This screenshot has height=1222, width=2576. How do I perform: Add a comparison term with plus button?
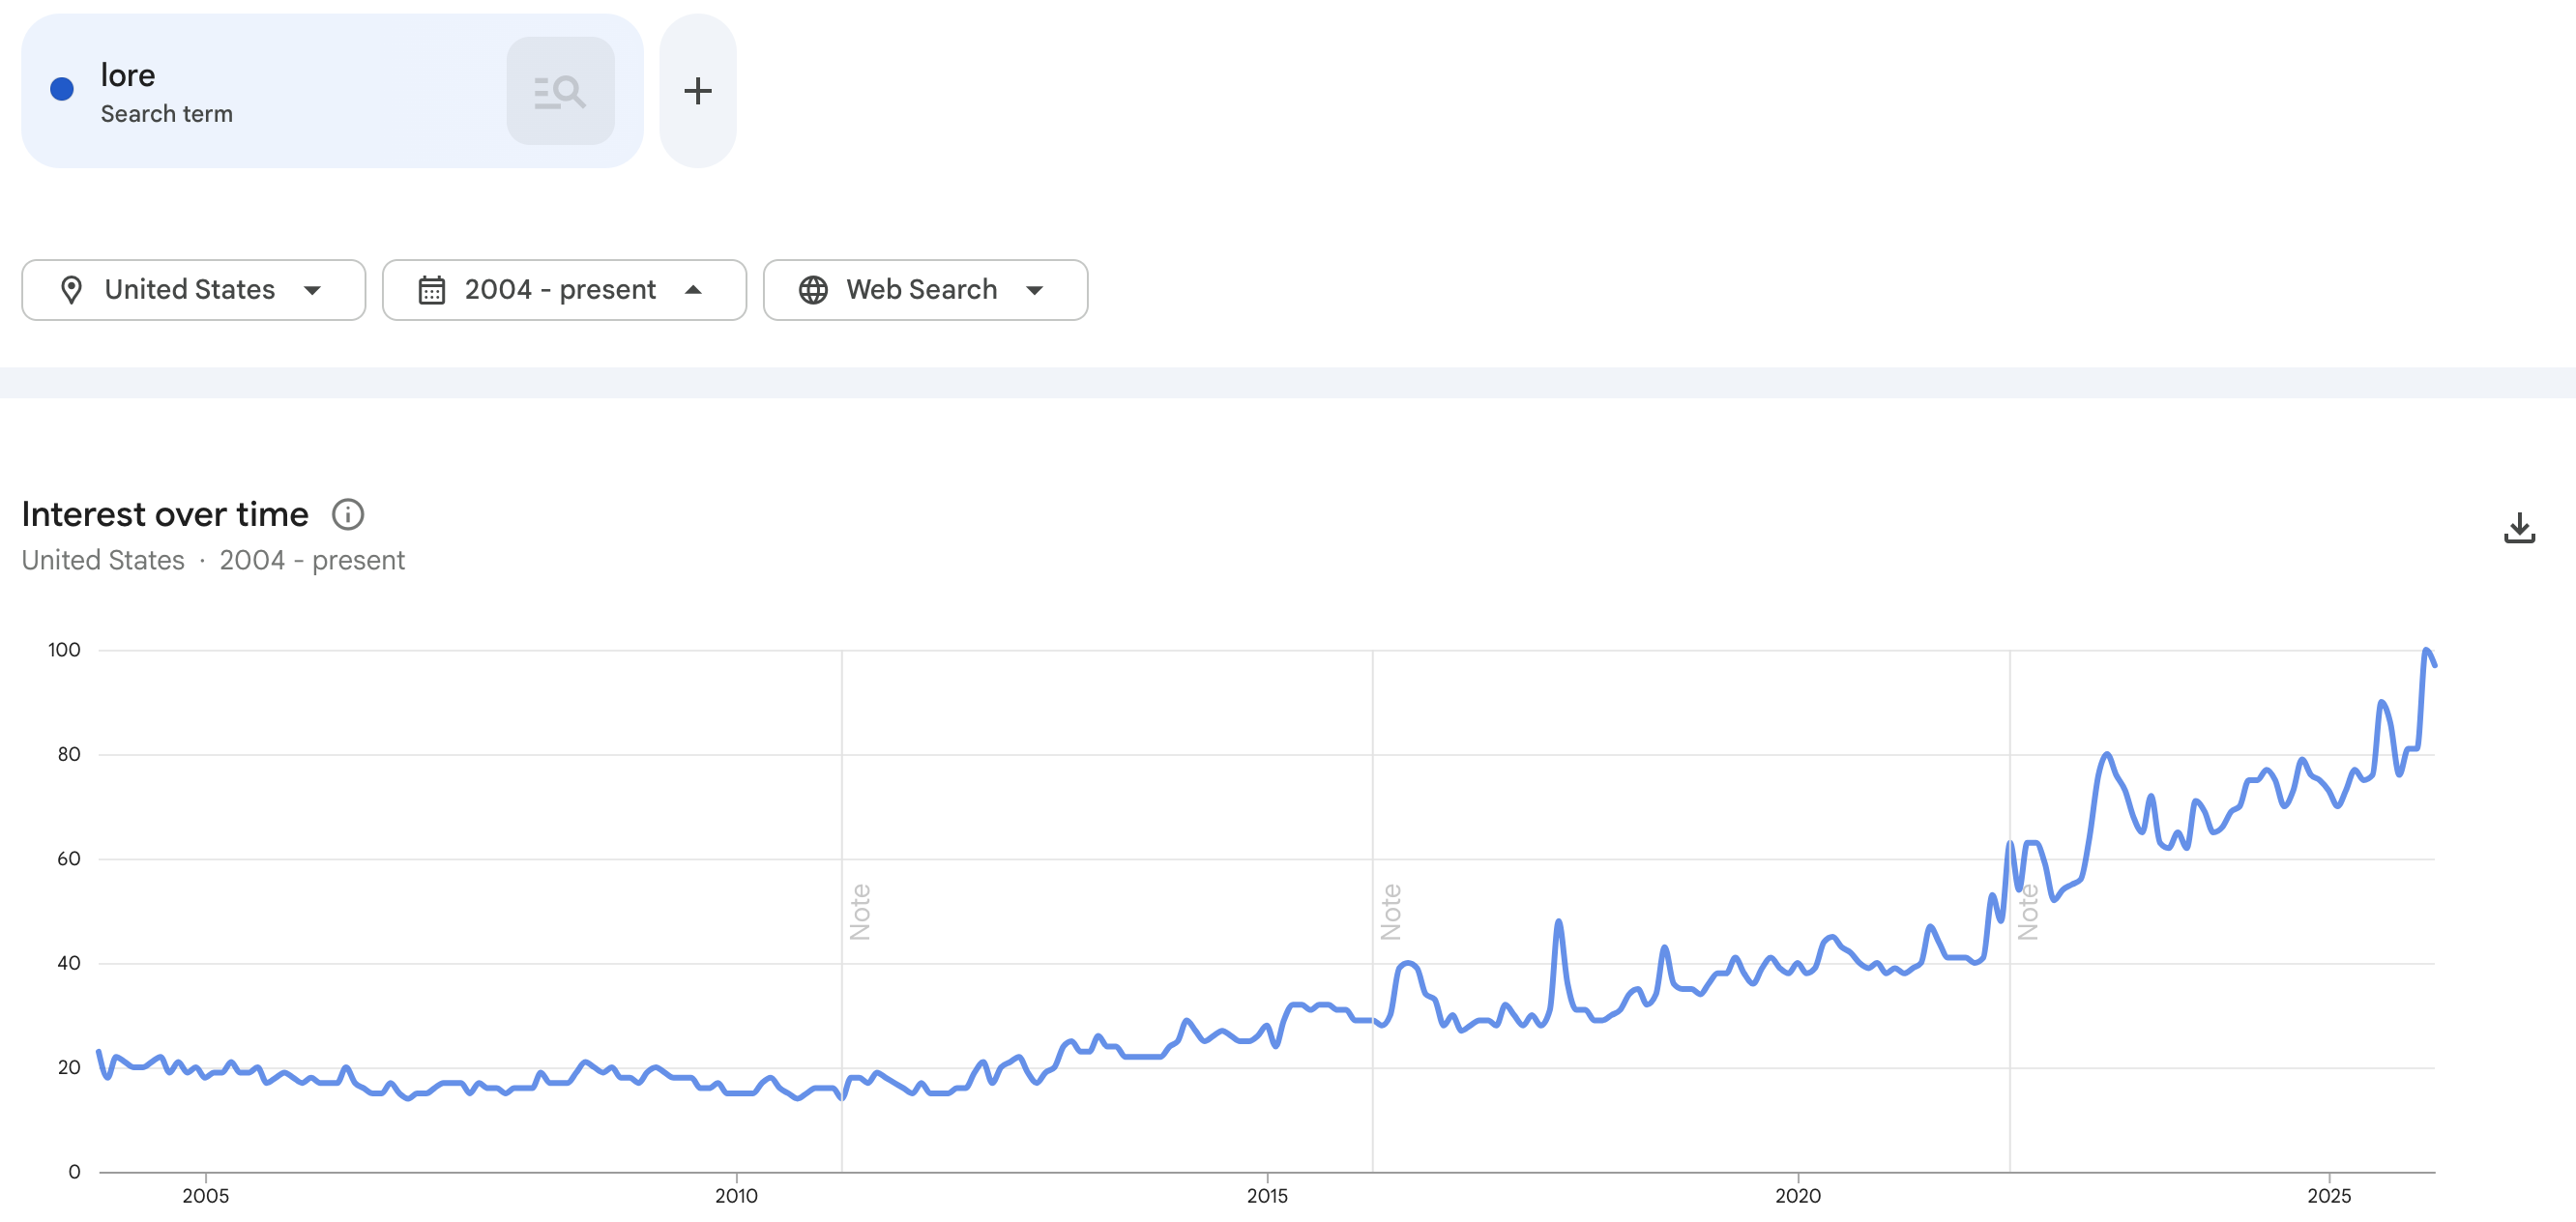coord(697,91)
